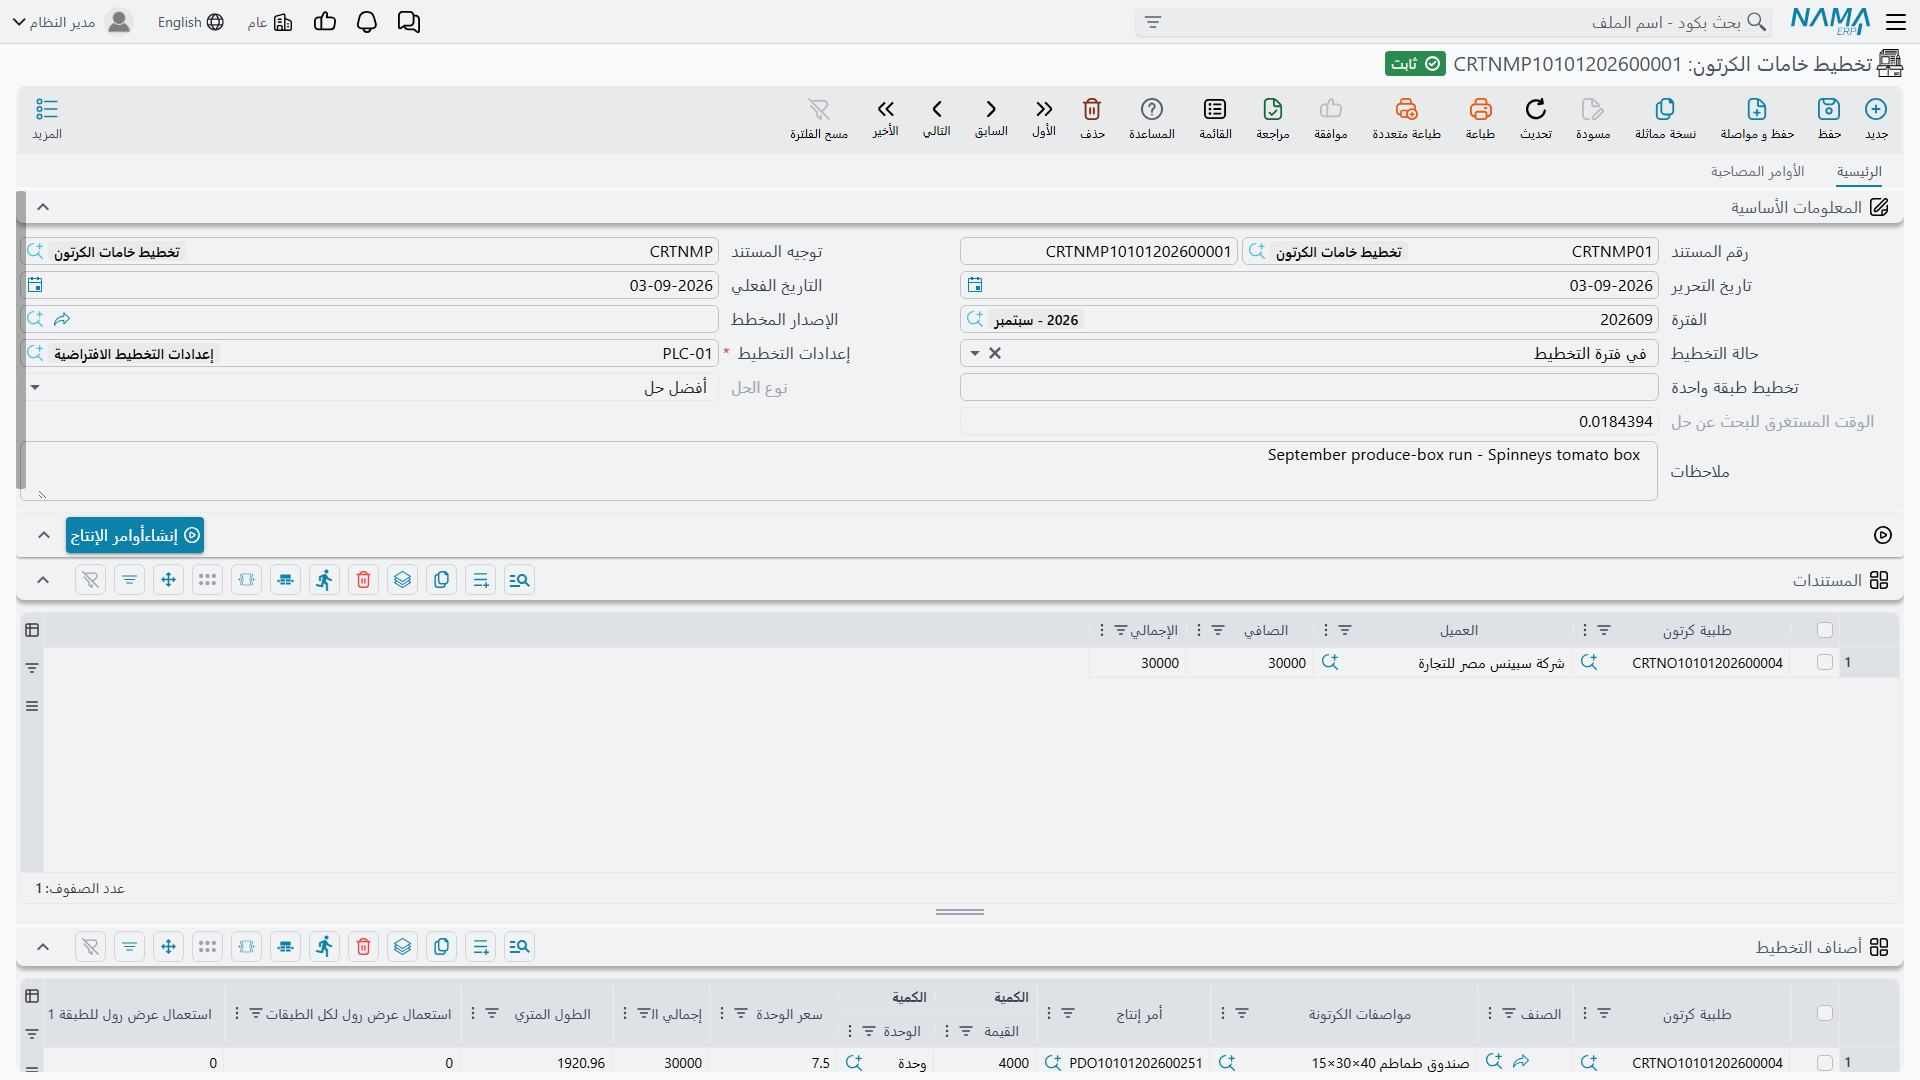
Task: Open the القائمة (List) view icon
Action: click(x=1215, y=109)
